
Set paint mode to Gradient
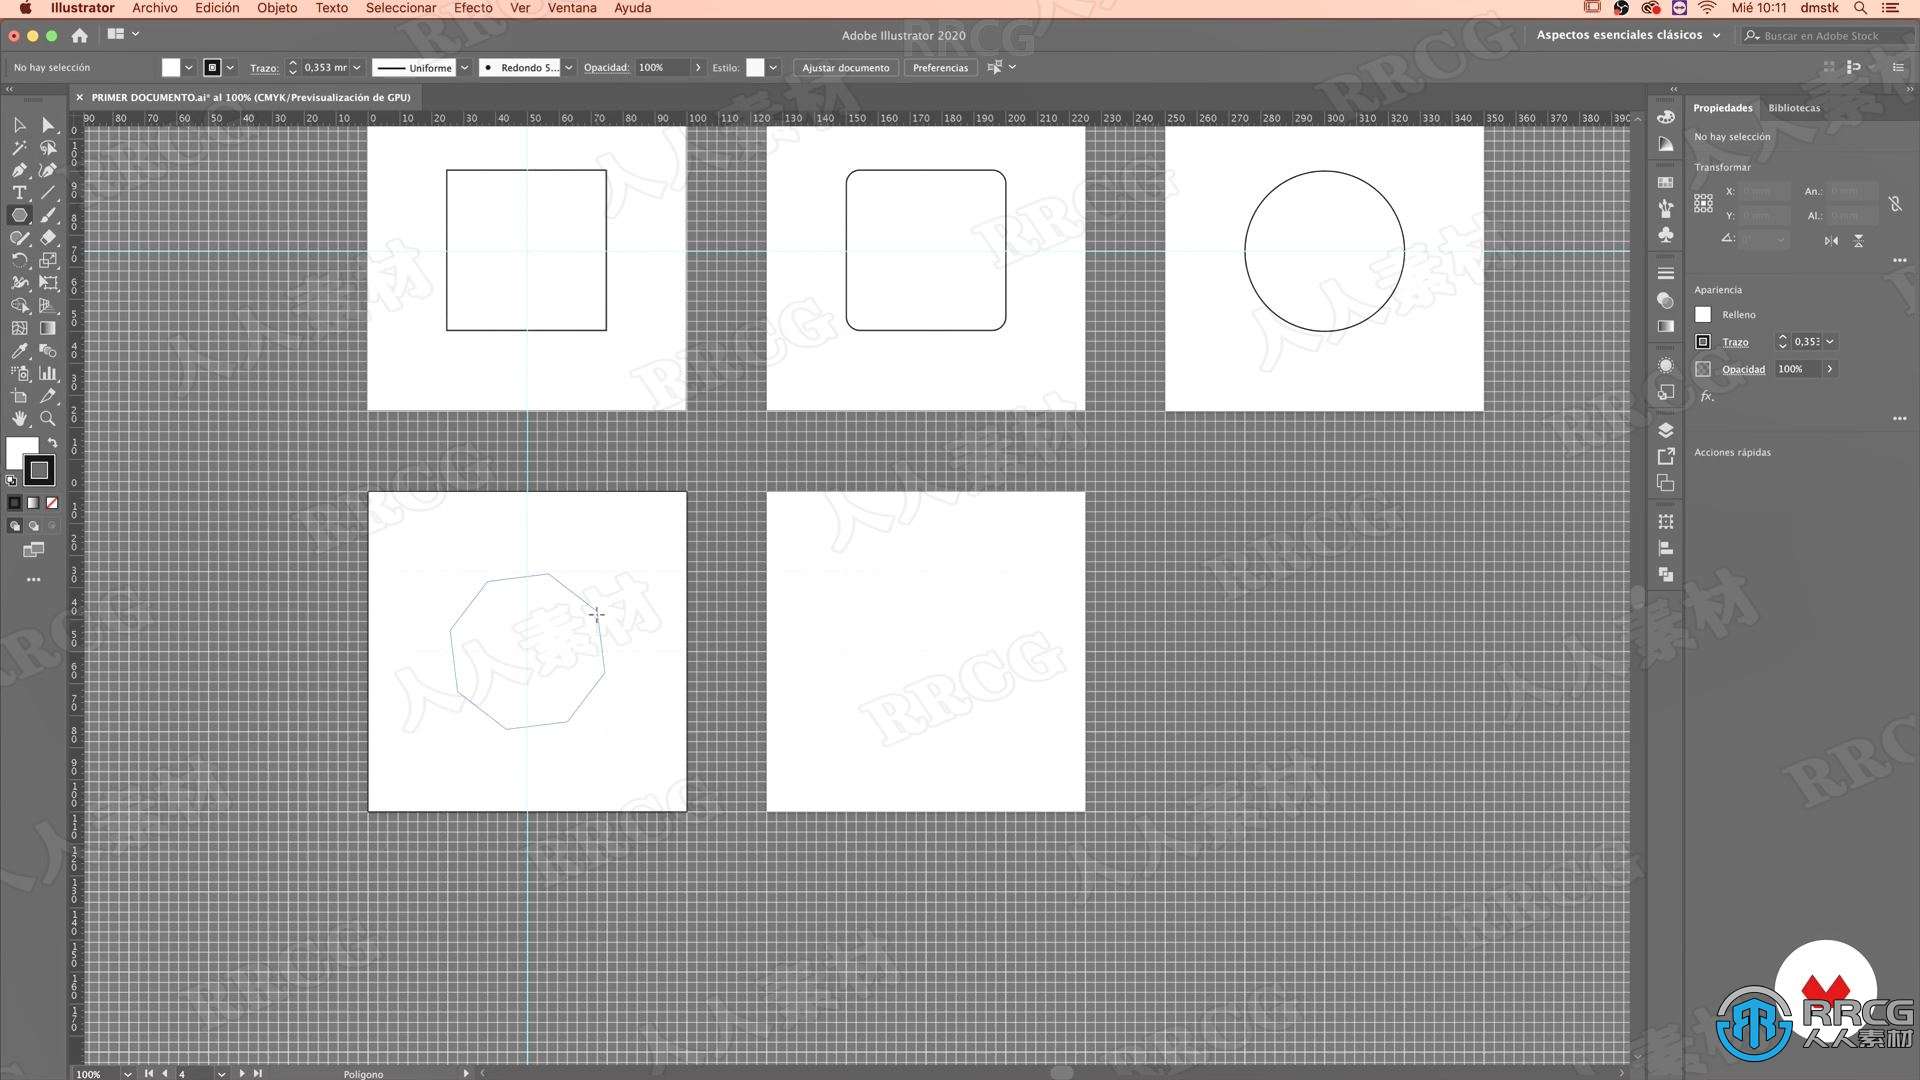pyautogui.click(x=33, y=503)
